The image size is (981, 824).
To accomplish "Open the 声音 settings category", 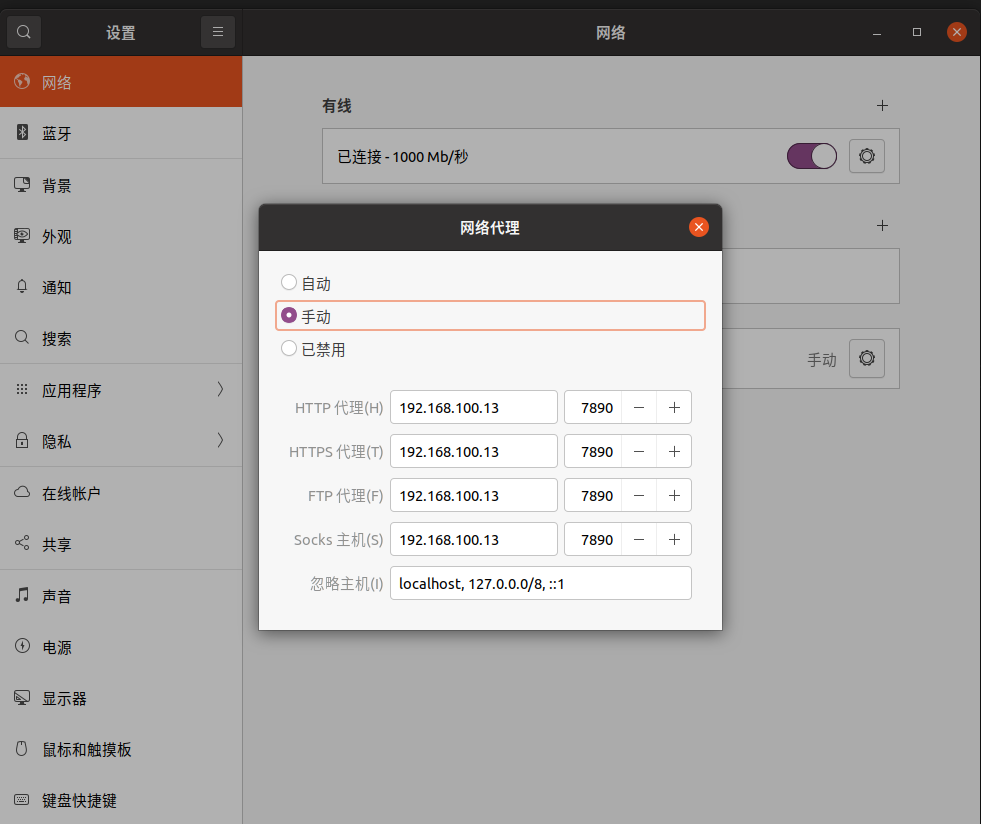I will pyautogui.click(x=121, y=596).
